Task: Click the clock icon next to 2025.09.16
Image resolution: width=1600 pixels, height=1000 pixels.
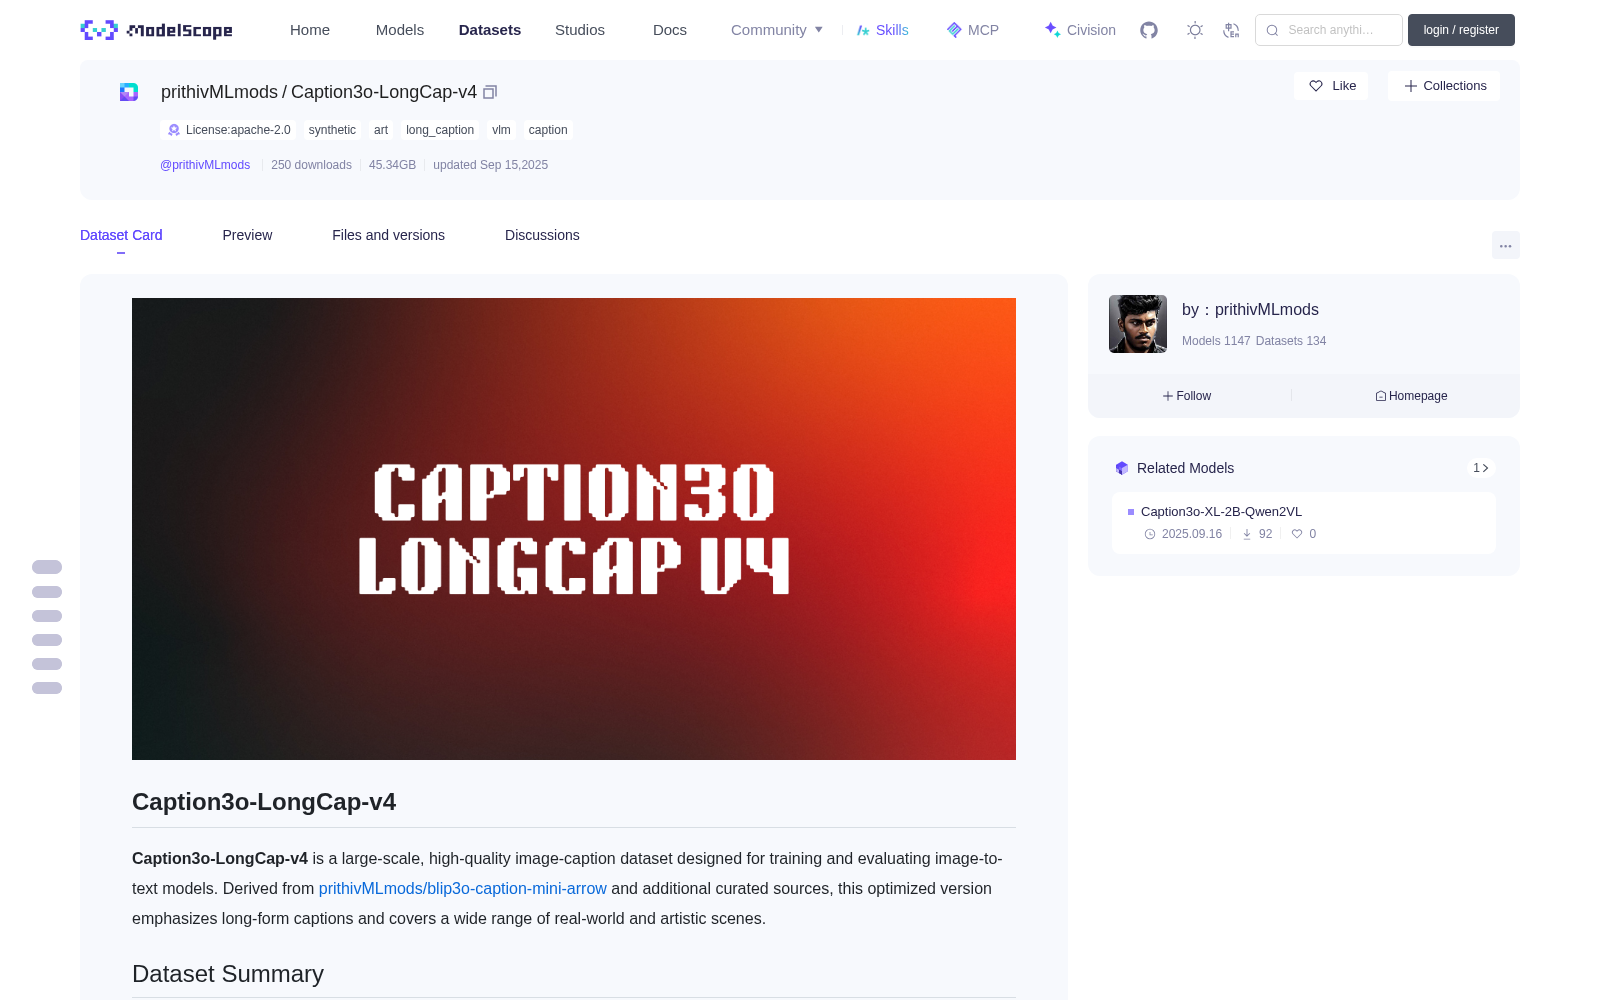Action: 1150,534
